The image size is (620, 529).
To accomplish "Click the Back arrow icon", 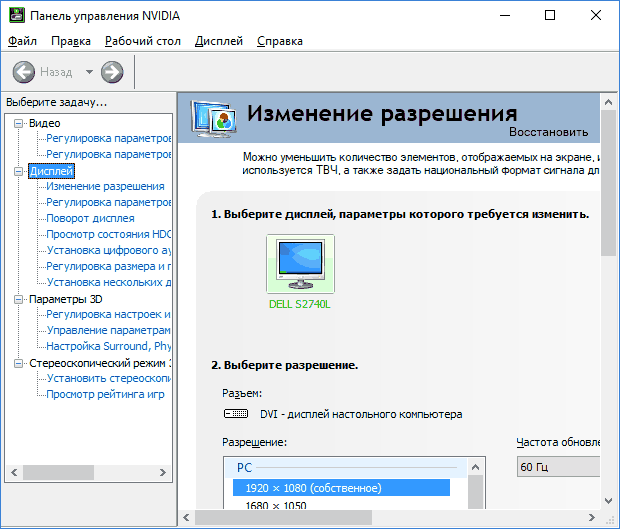I will coord(24,72).
